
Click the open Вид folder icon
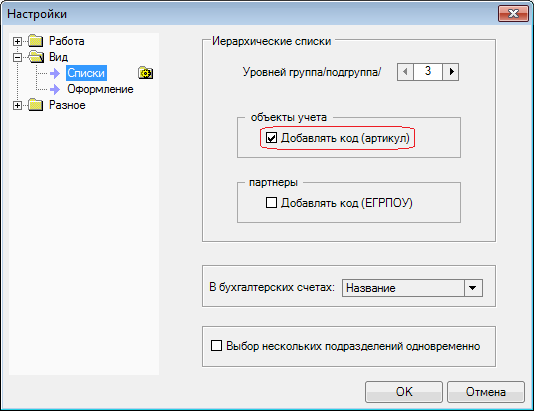click(36, 57)
